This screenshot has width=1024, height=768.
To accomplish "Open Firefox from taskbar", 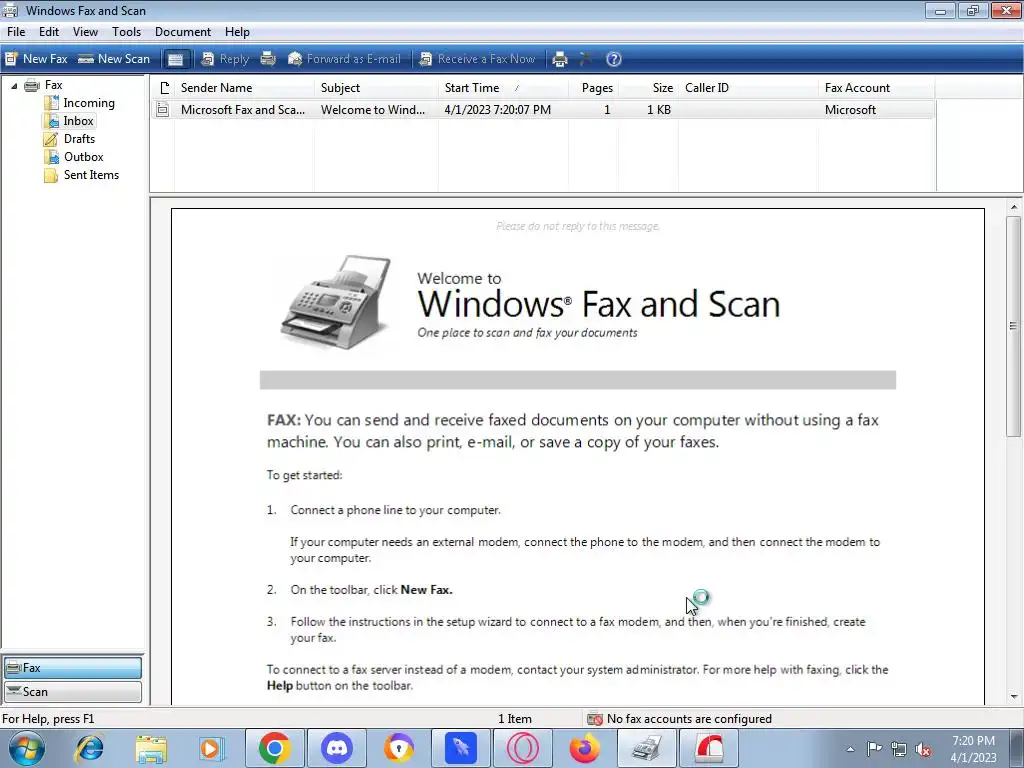I will (585, 748).
